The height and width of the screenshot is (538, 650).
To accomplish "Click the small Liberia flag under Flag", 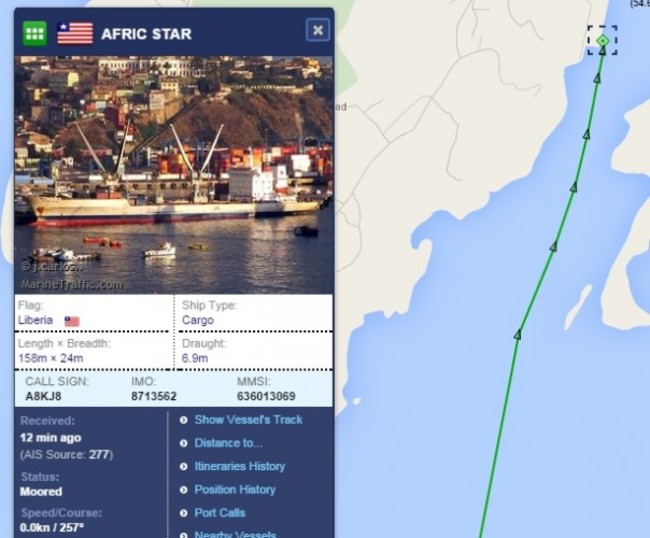I will click(x=72, y=321).
